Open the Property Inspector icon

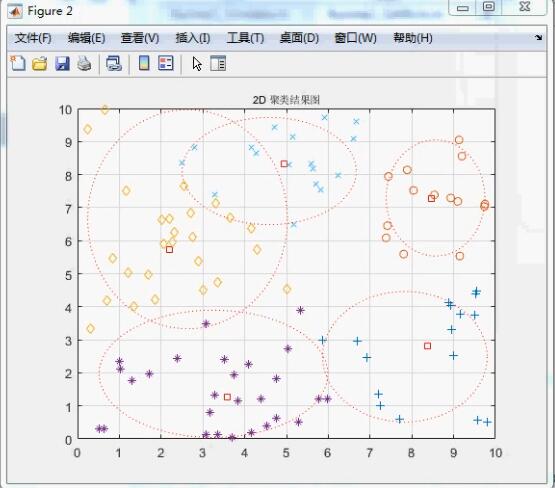[x=218, y=64]
